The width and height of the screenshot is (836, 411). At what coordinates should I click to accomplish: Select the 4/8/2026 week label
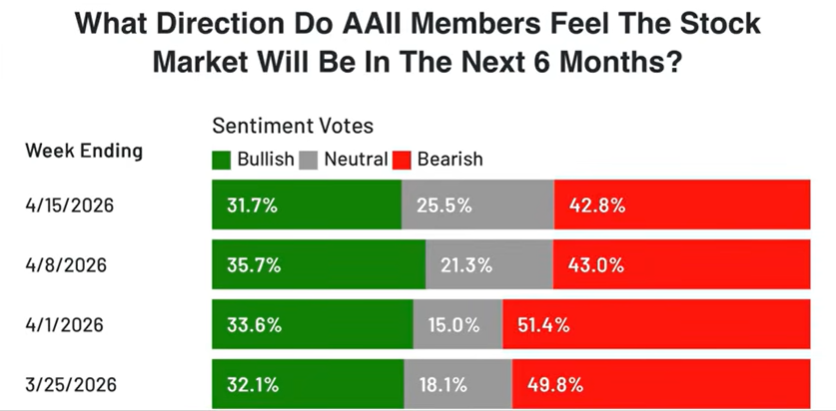(x=66, y=266)
